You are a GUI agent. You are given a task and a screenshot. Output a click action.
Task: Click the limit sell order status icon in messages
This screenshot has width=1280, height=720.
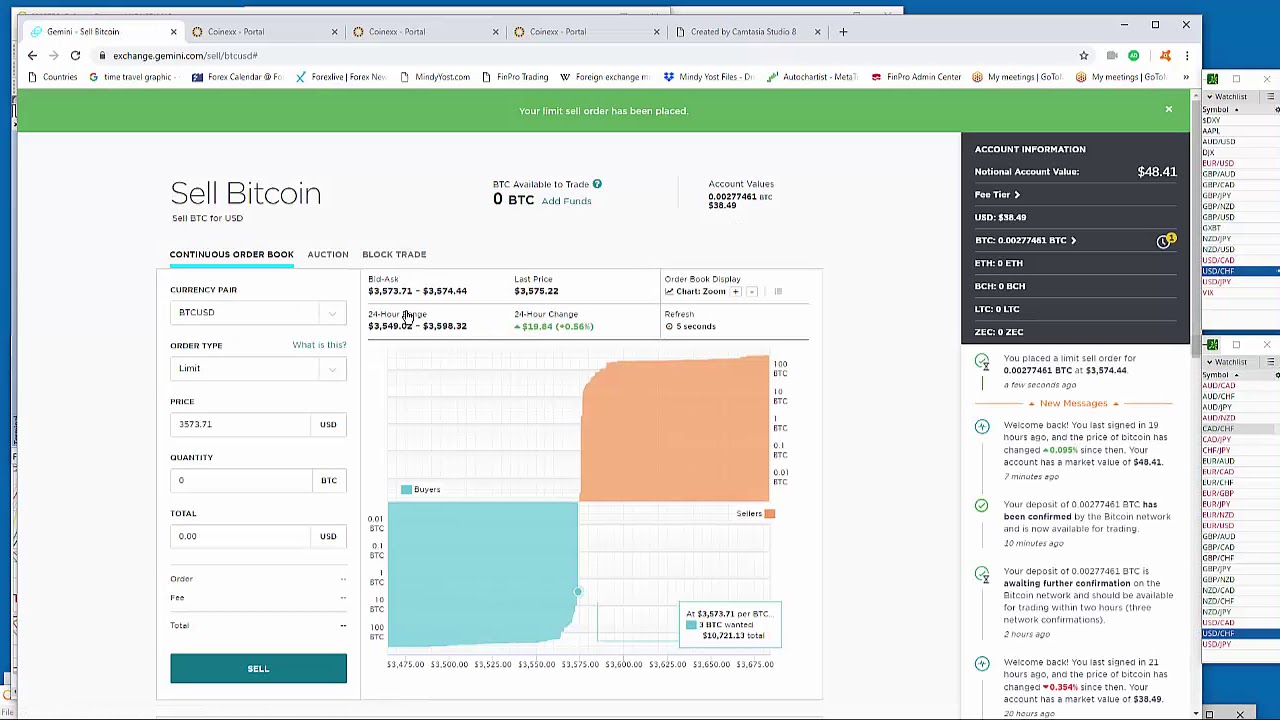[x=982, y=361]
